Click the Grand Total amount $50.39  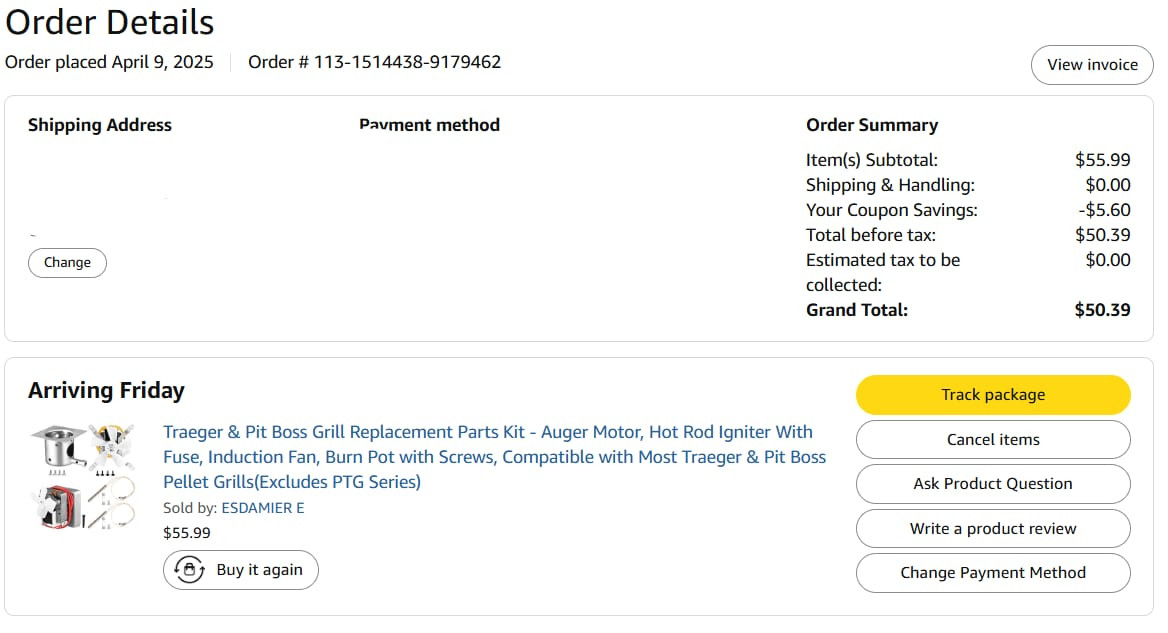click(x=1102, y=310)
